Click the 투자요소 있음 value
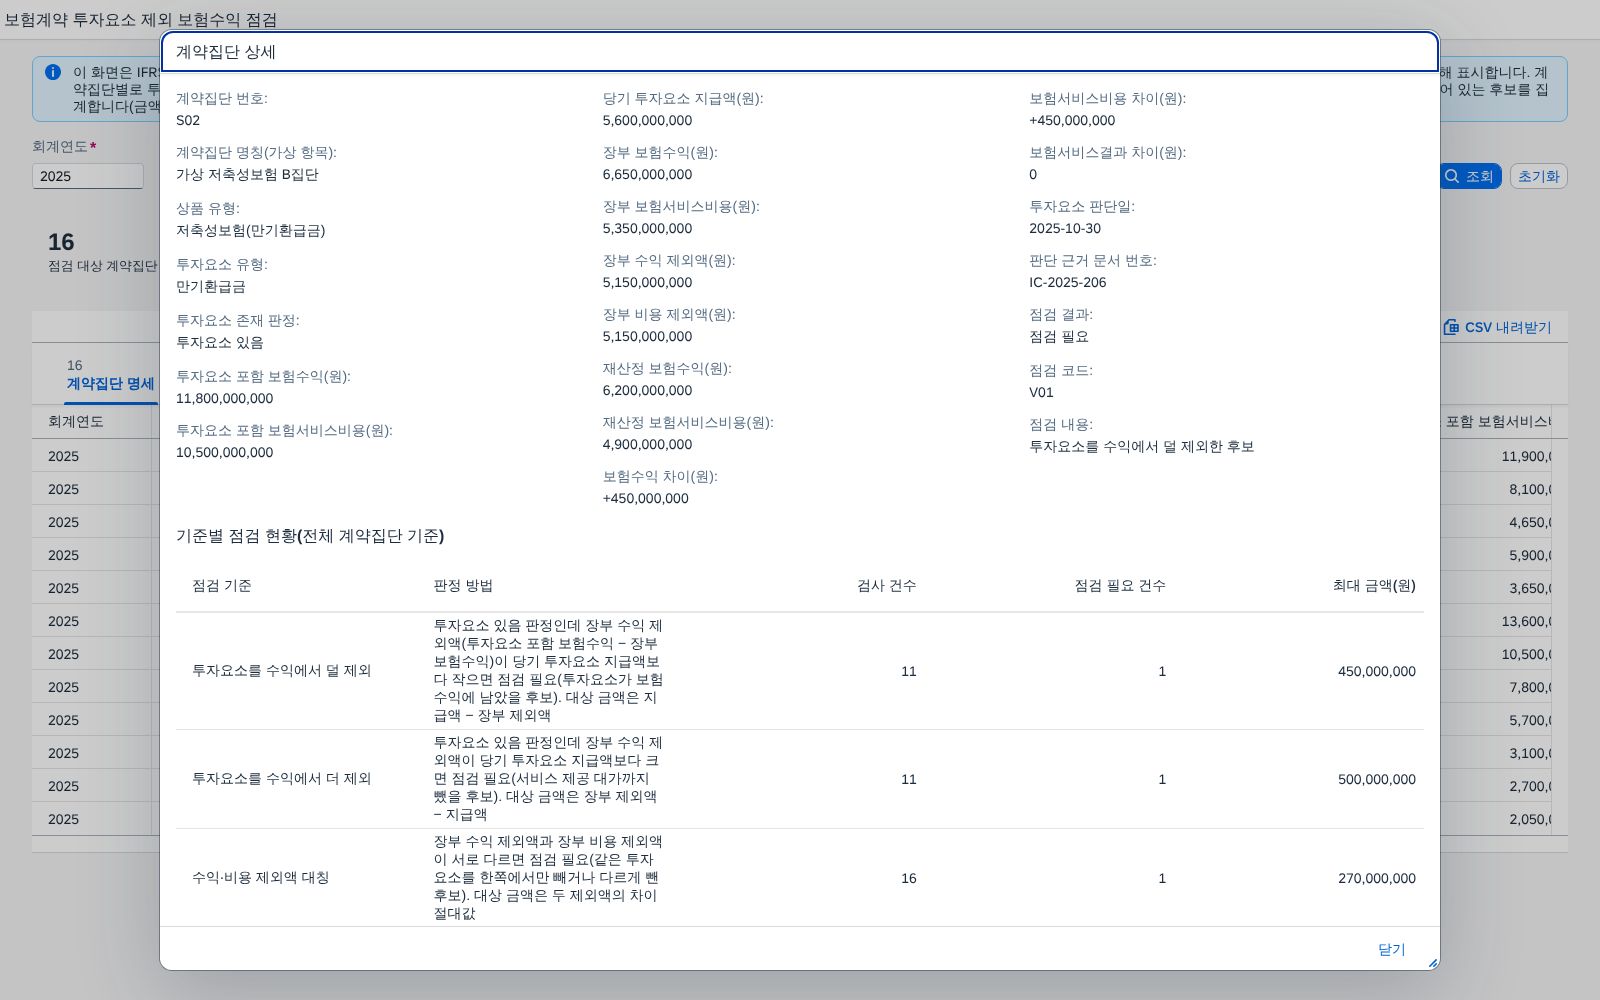Viewport: 1600px width, 1000px height. point(220,343)
